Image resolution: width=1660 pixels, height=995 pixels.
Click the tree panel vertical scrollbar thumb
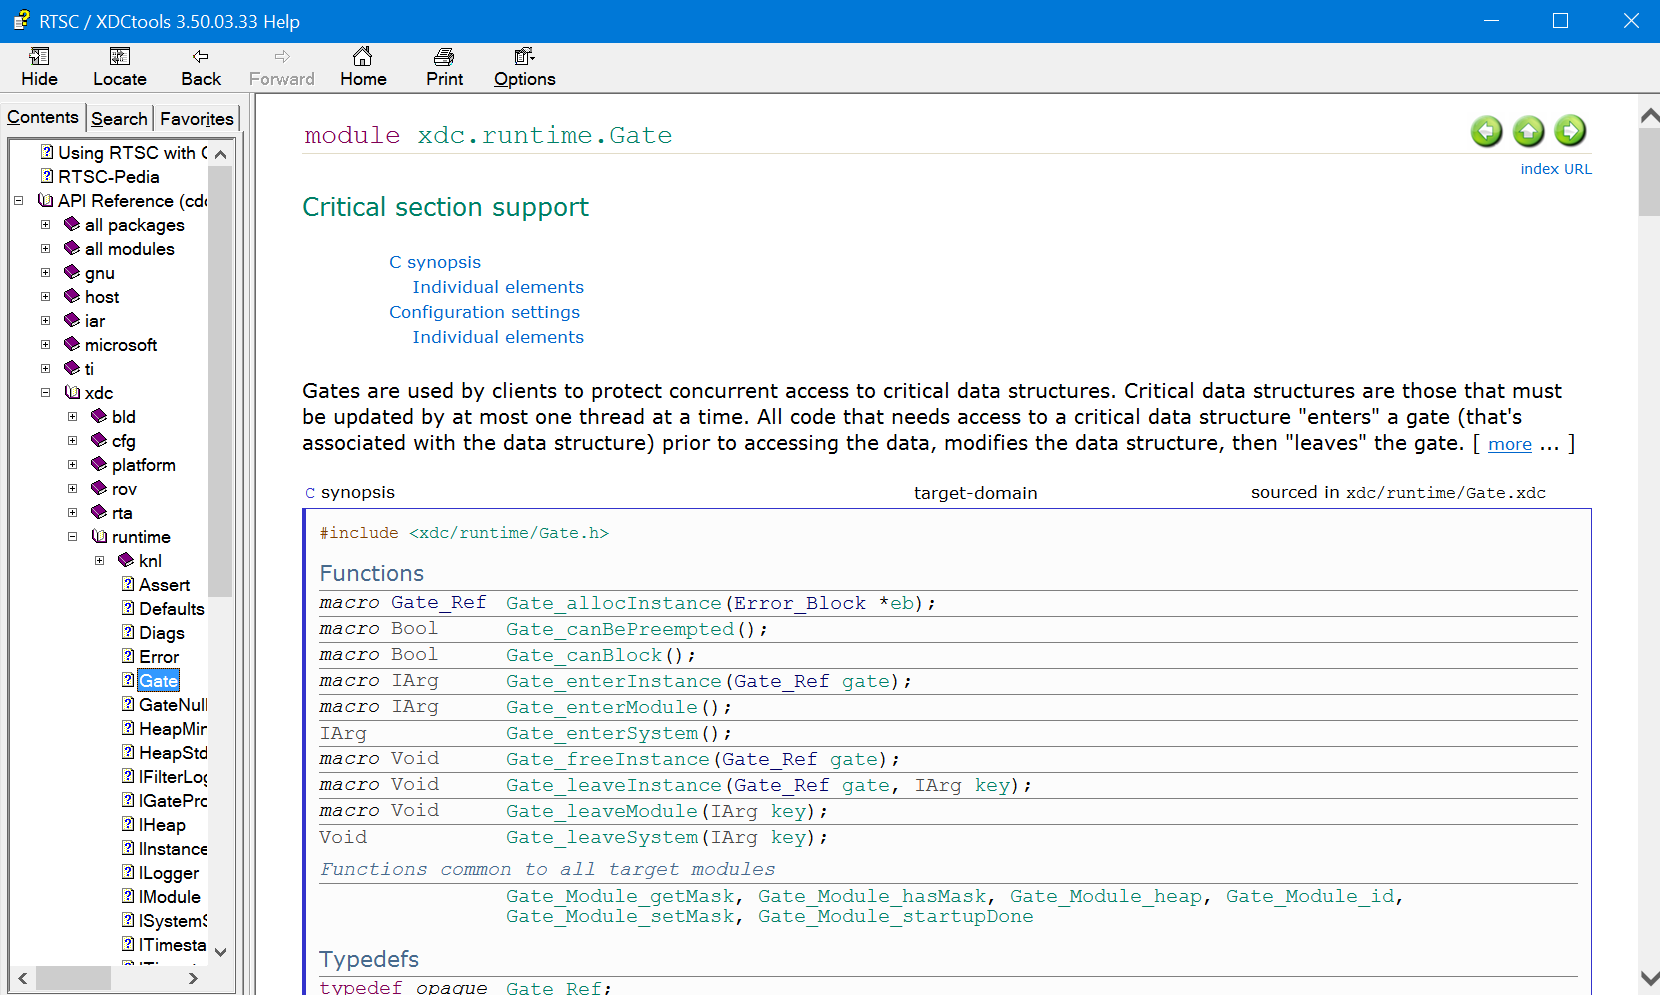pyautogui.click(x=221, y=380)
